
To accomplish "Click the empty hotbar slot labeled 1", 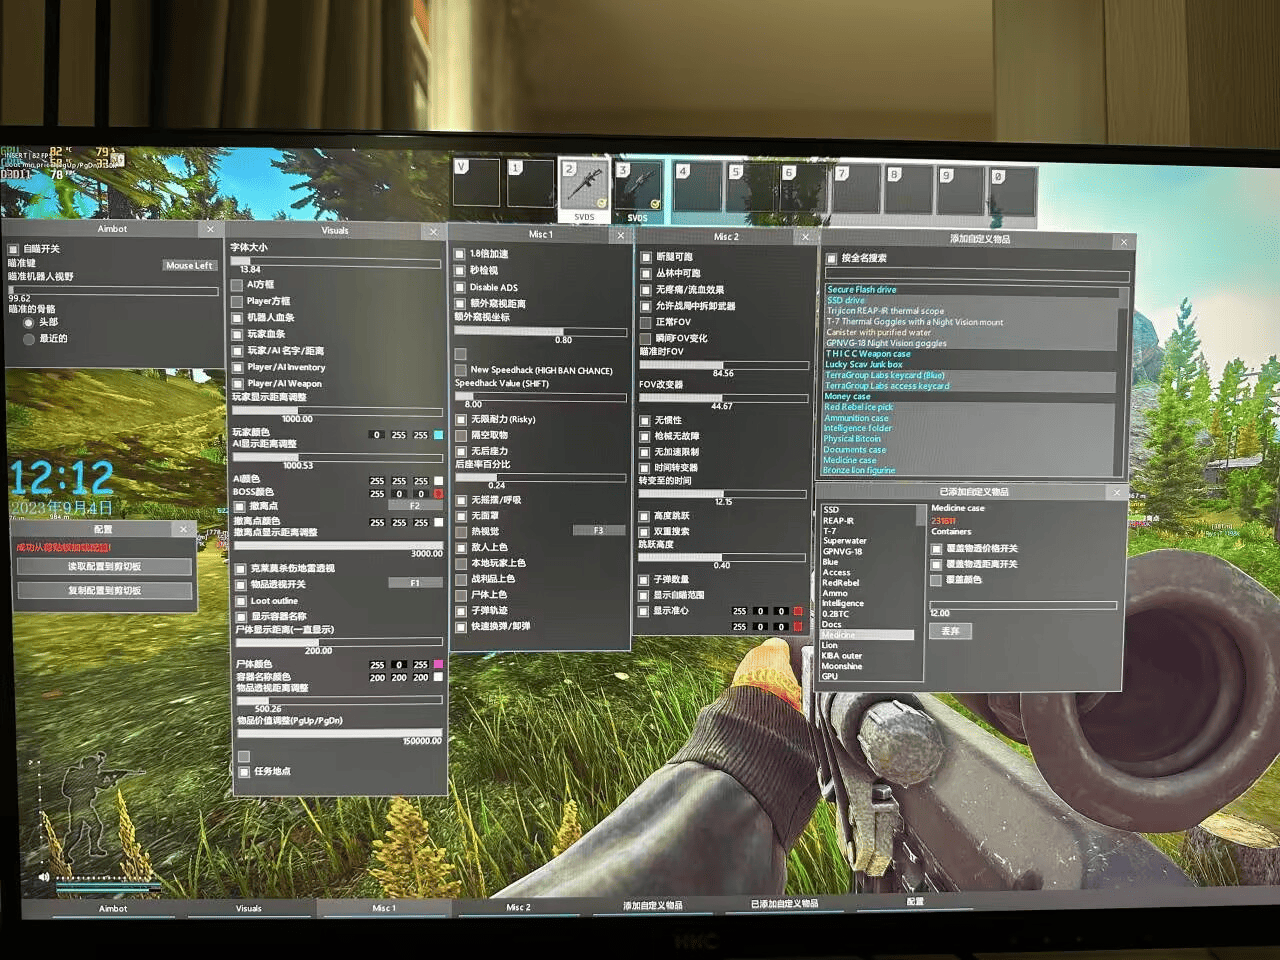I will (x=530, y=184).
